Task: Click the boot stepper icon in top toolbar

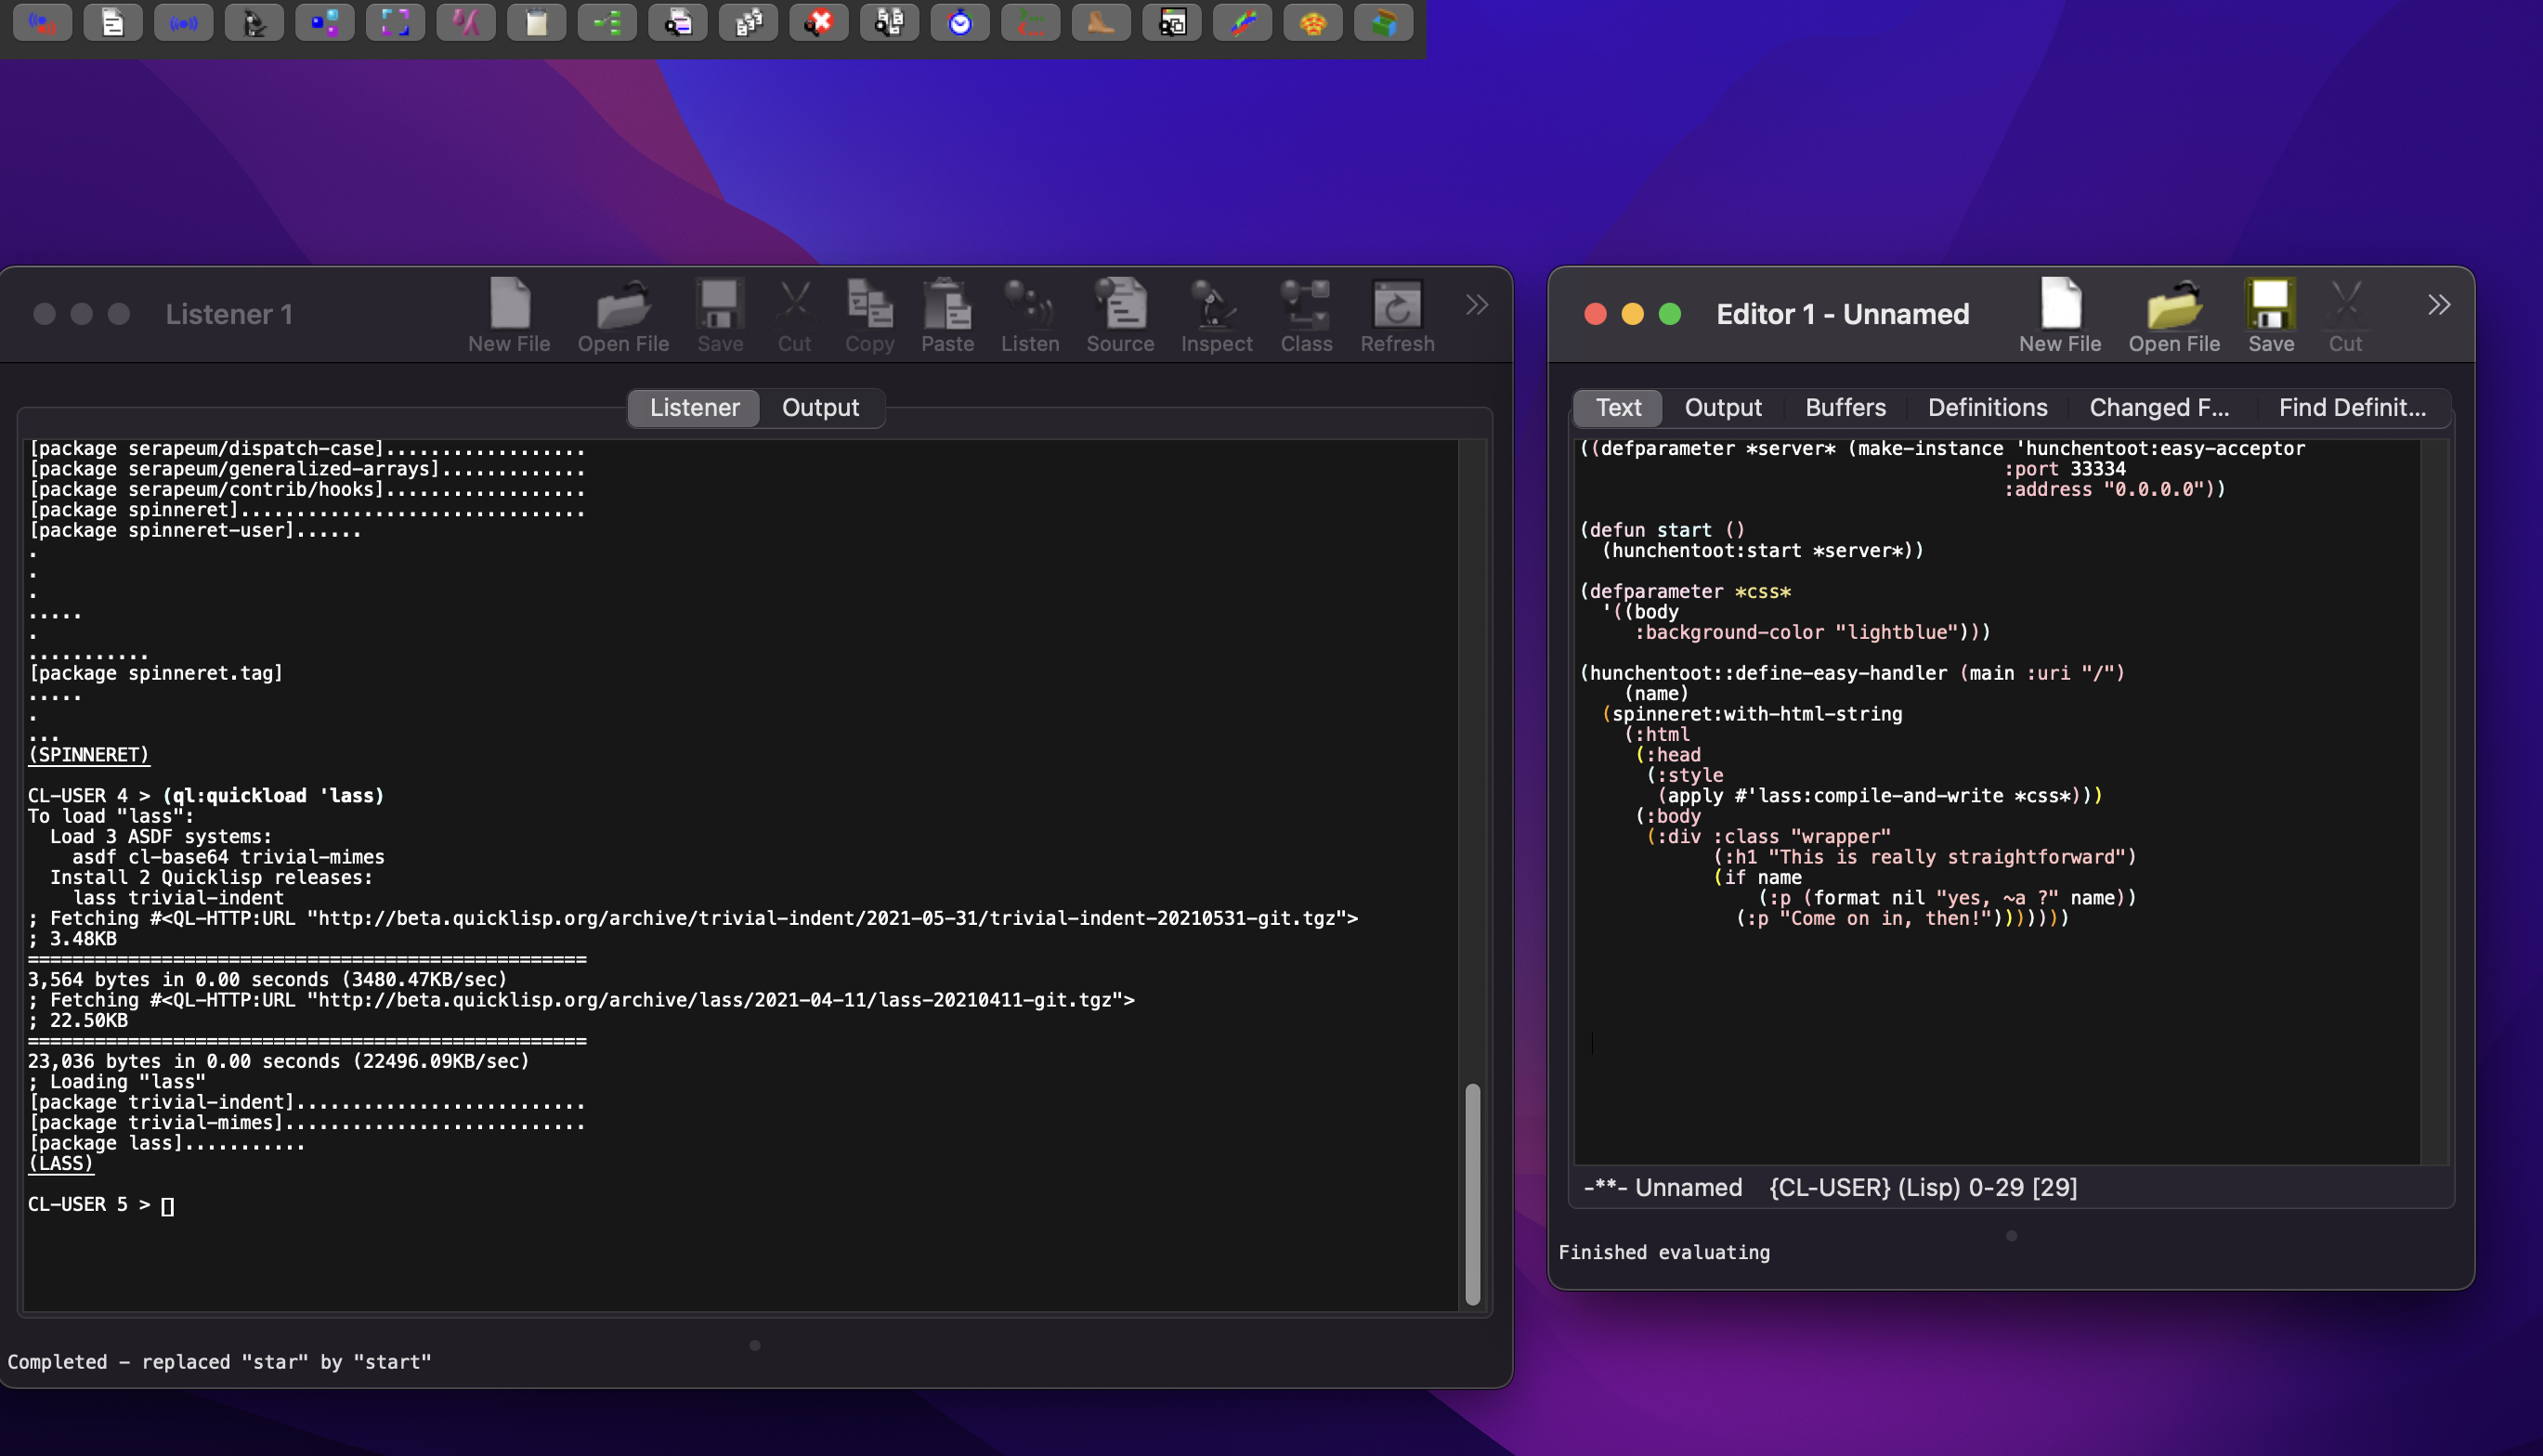Action: [1101, 22]
